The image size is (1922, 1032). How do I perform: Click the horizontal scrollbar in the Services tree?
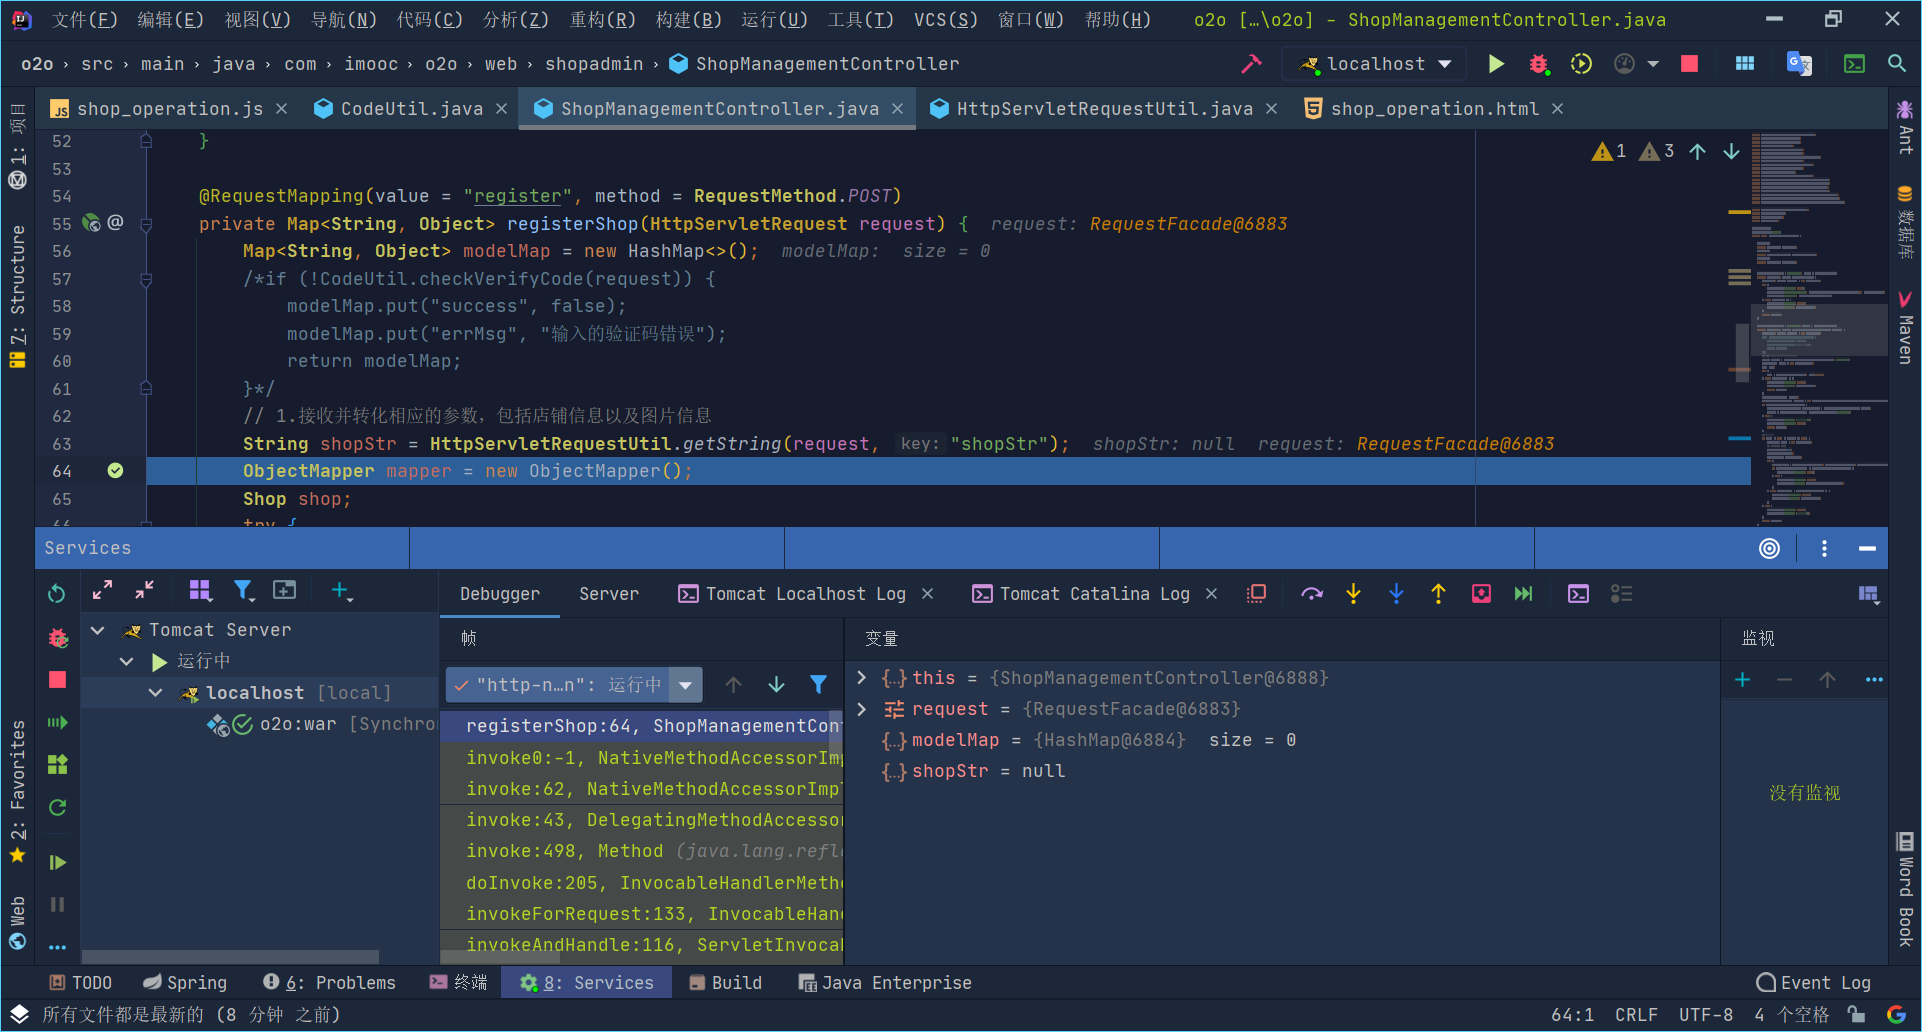(x=230, y=957)
